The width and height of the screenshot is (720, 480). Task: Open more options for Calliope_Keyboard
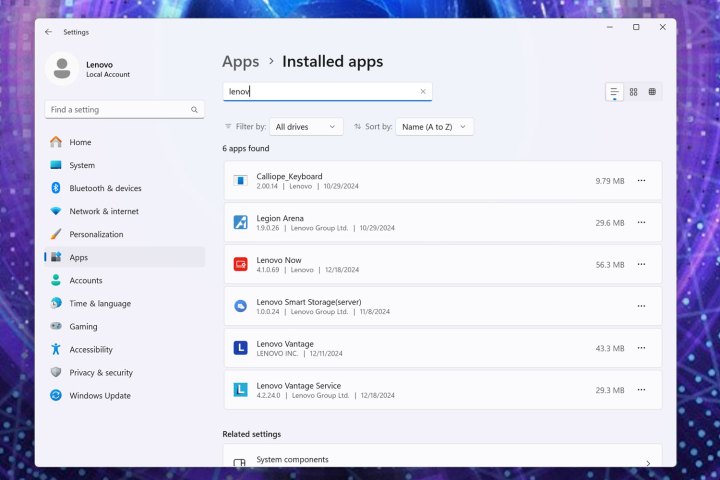coord(641,181)
